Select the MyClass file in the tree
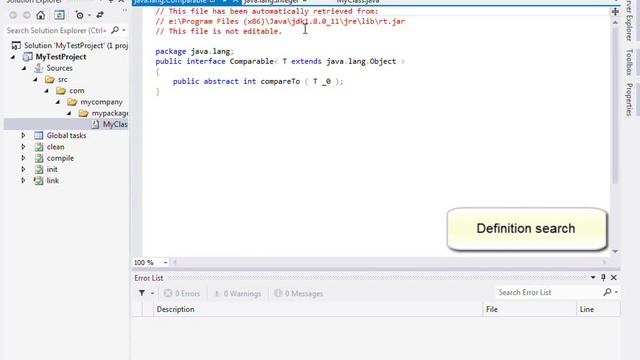 coord(115,124)
